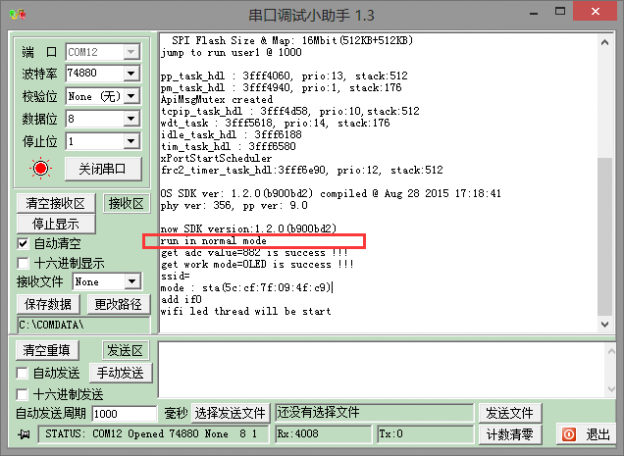624x456 pixels.
Task: Click the C:\COMDATA\ path field
Action: (84, 325)
